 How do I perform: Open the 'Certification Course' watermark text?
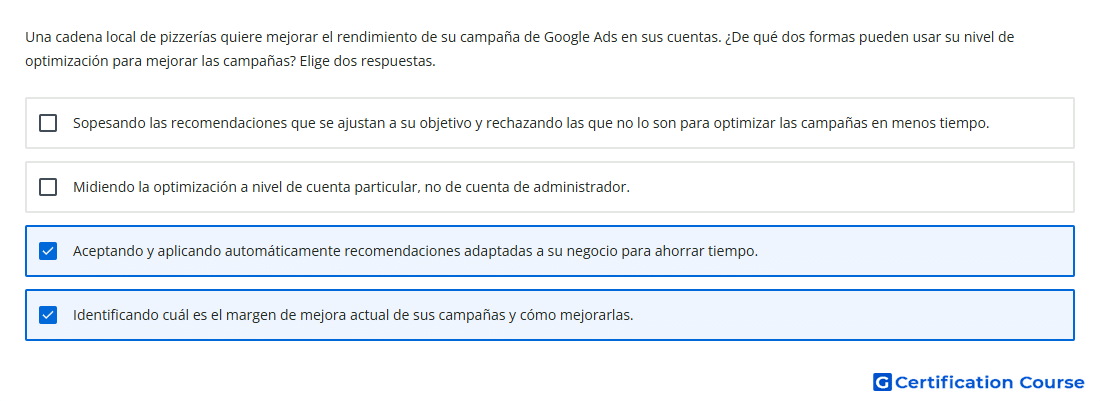pyautogui.click(x=989, y=382)
